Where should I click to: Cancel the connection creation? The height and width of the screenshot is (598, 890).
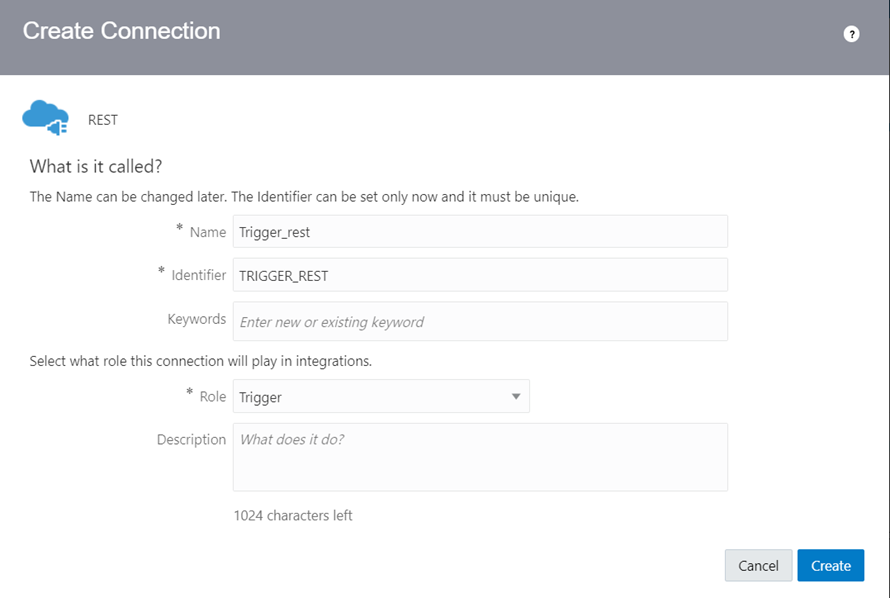tap(758, 565)
